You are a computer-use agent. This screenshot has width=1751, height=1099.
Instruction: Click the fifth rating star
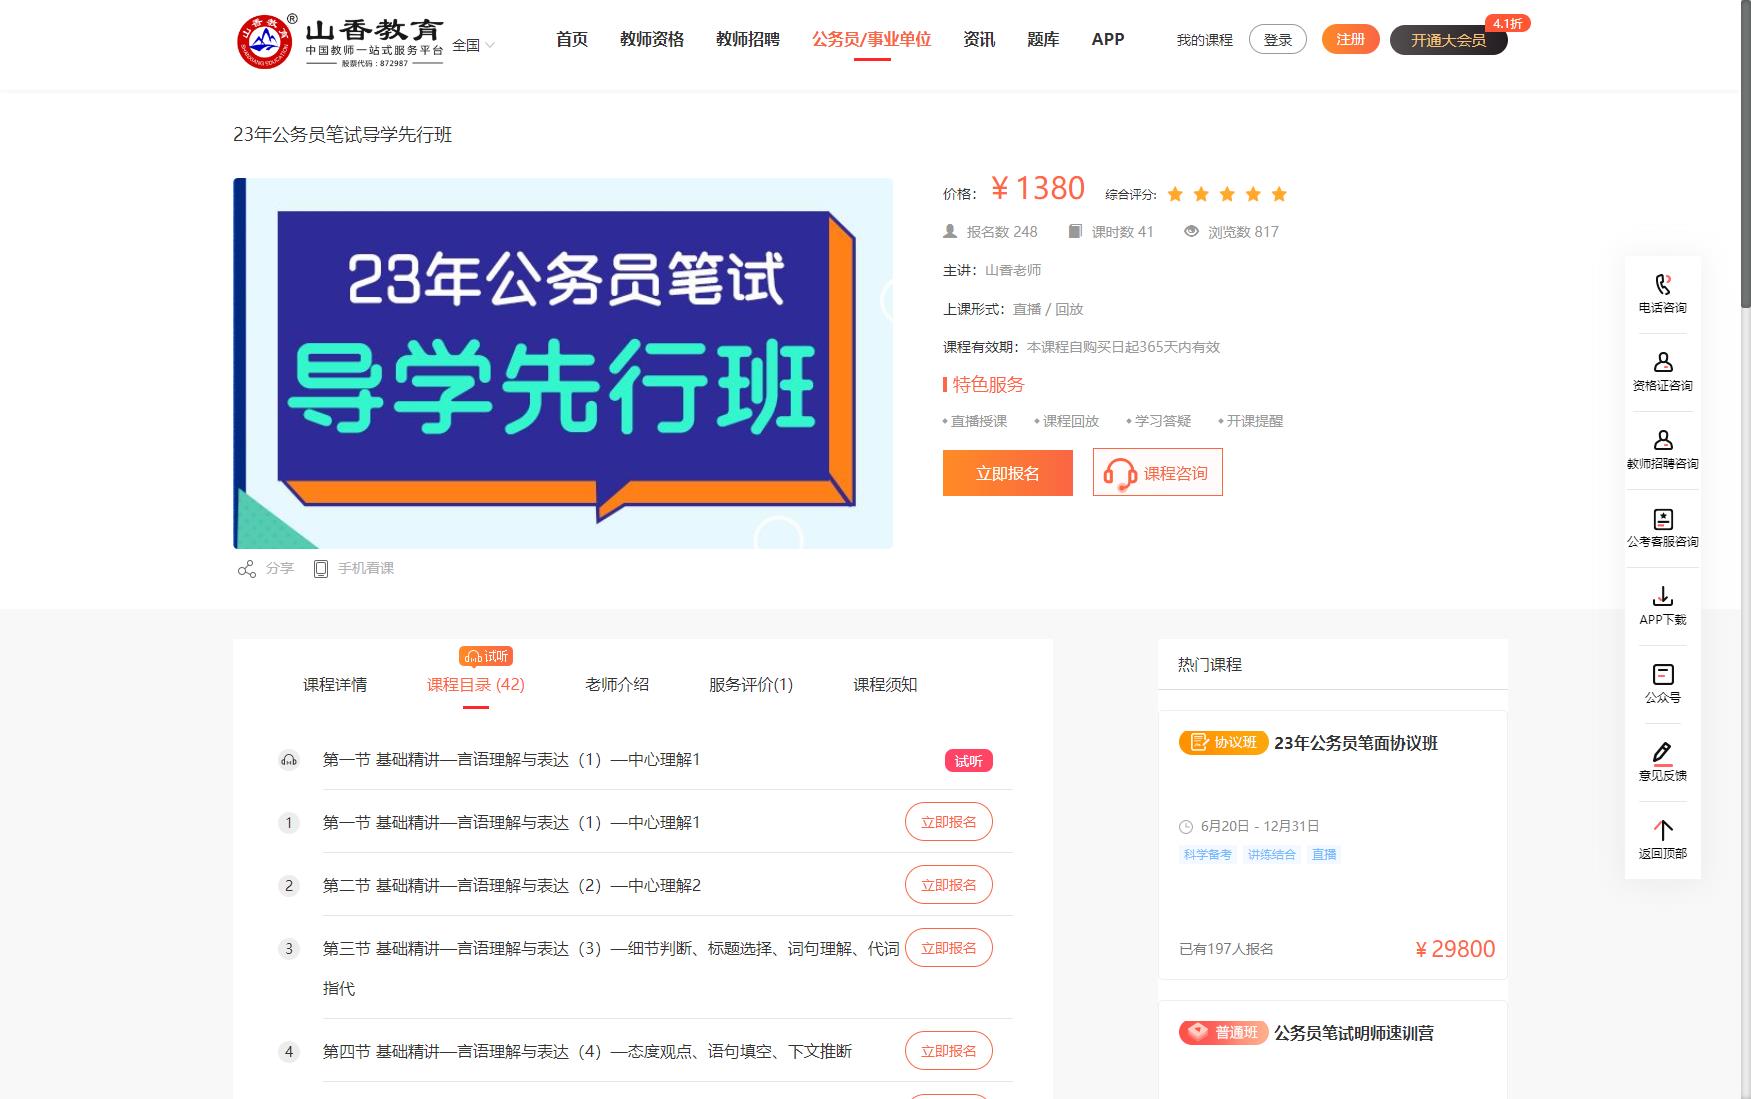[1280, 193]
